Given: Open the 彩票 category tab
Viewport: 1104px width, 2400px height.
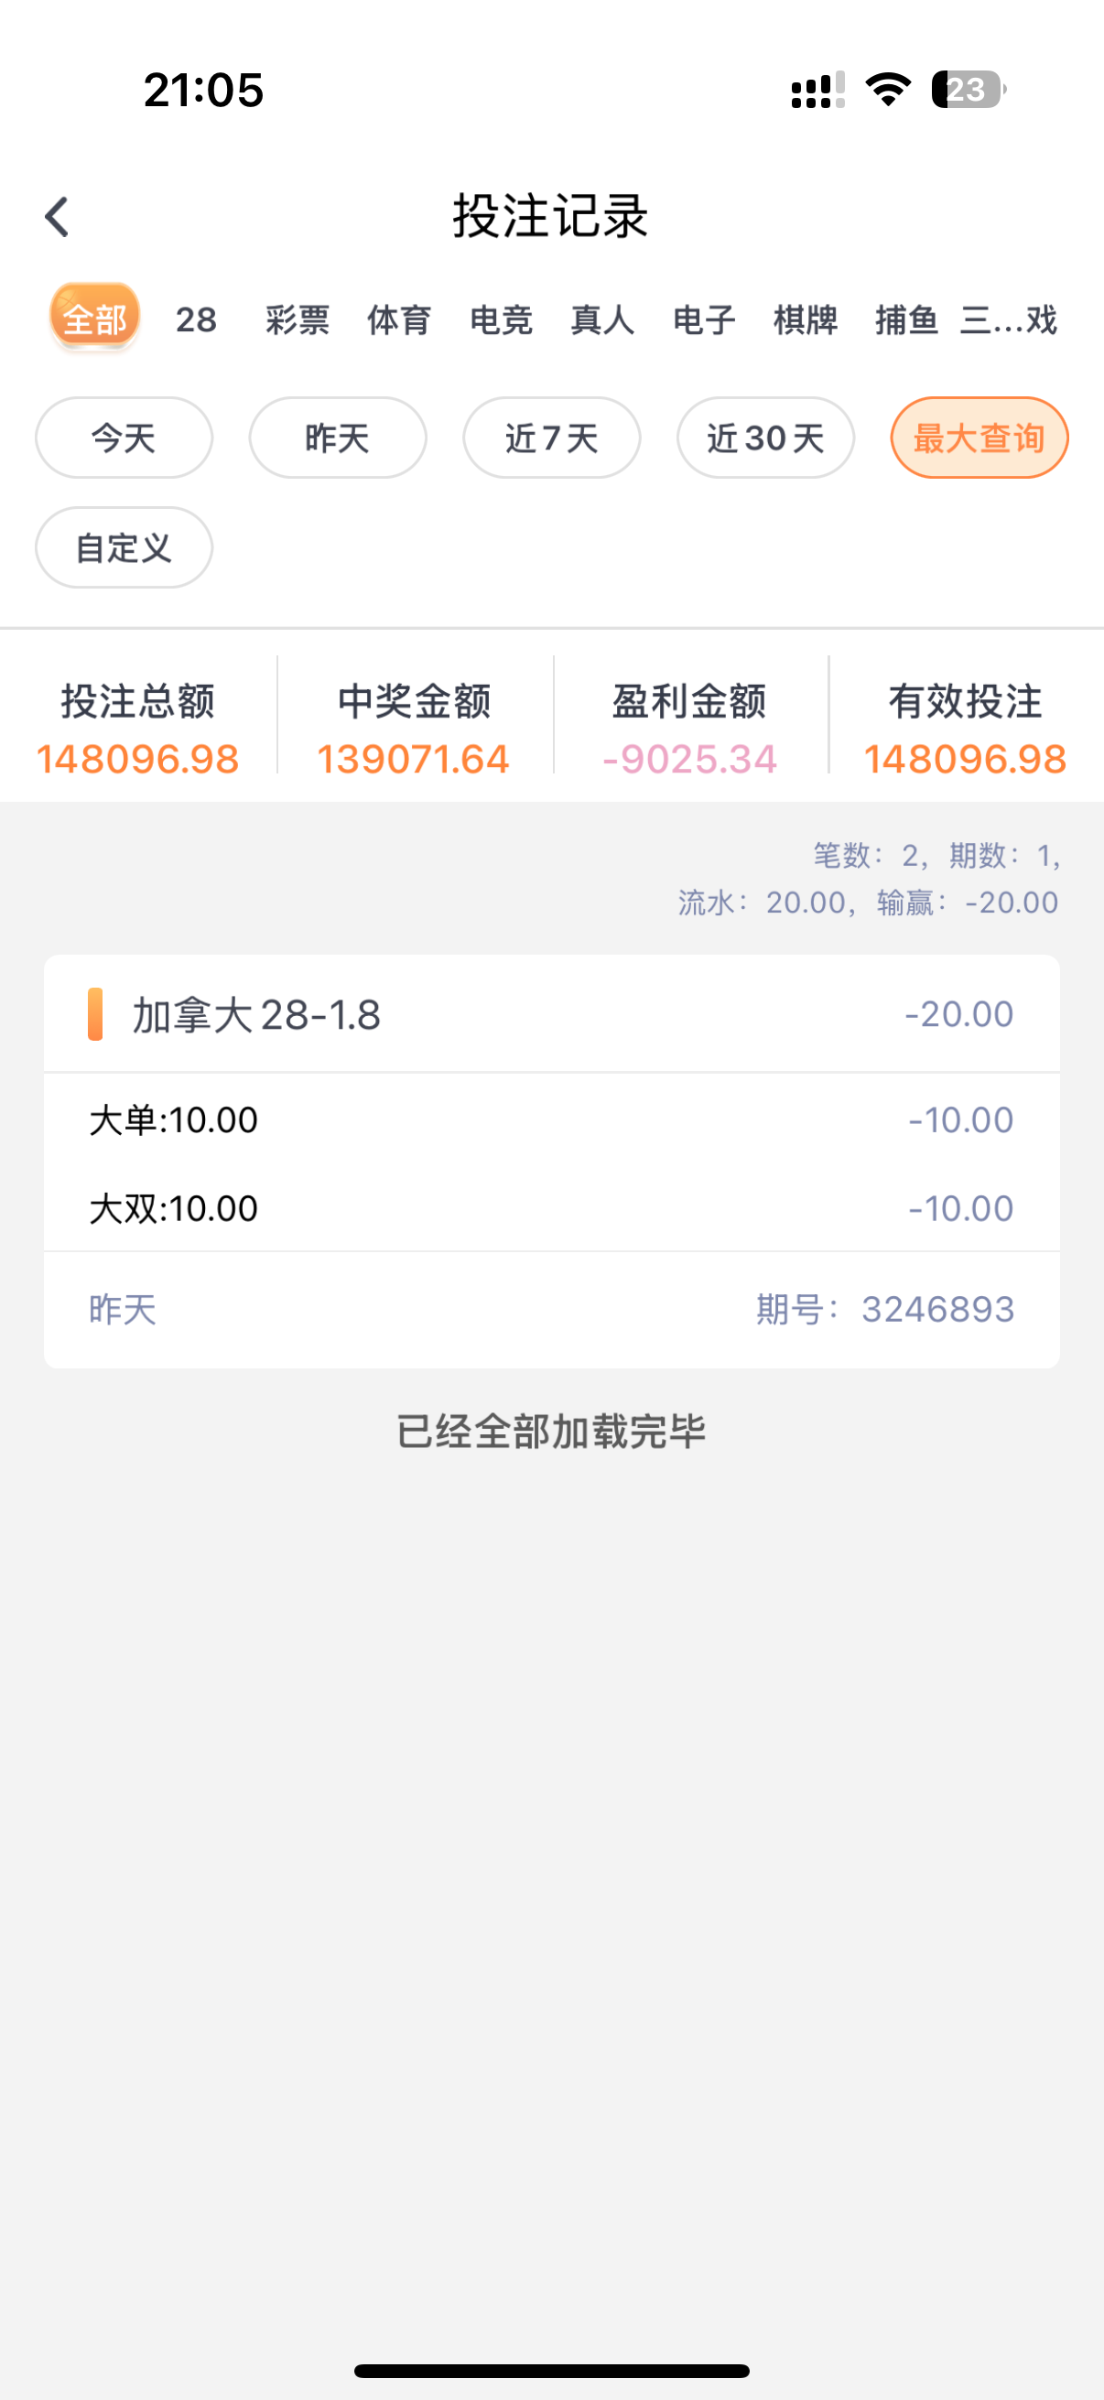Looking at the screenshot, I should click(297, 320).
